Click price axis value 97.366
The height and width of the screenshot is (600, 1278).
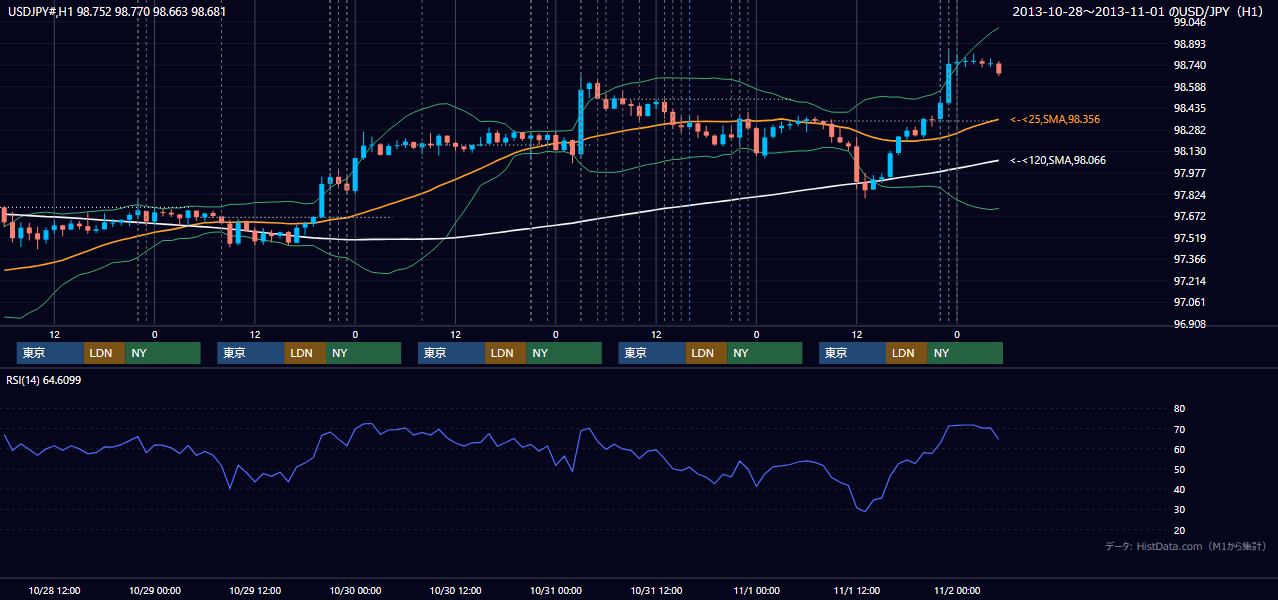1192,259
